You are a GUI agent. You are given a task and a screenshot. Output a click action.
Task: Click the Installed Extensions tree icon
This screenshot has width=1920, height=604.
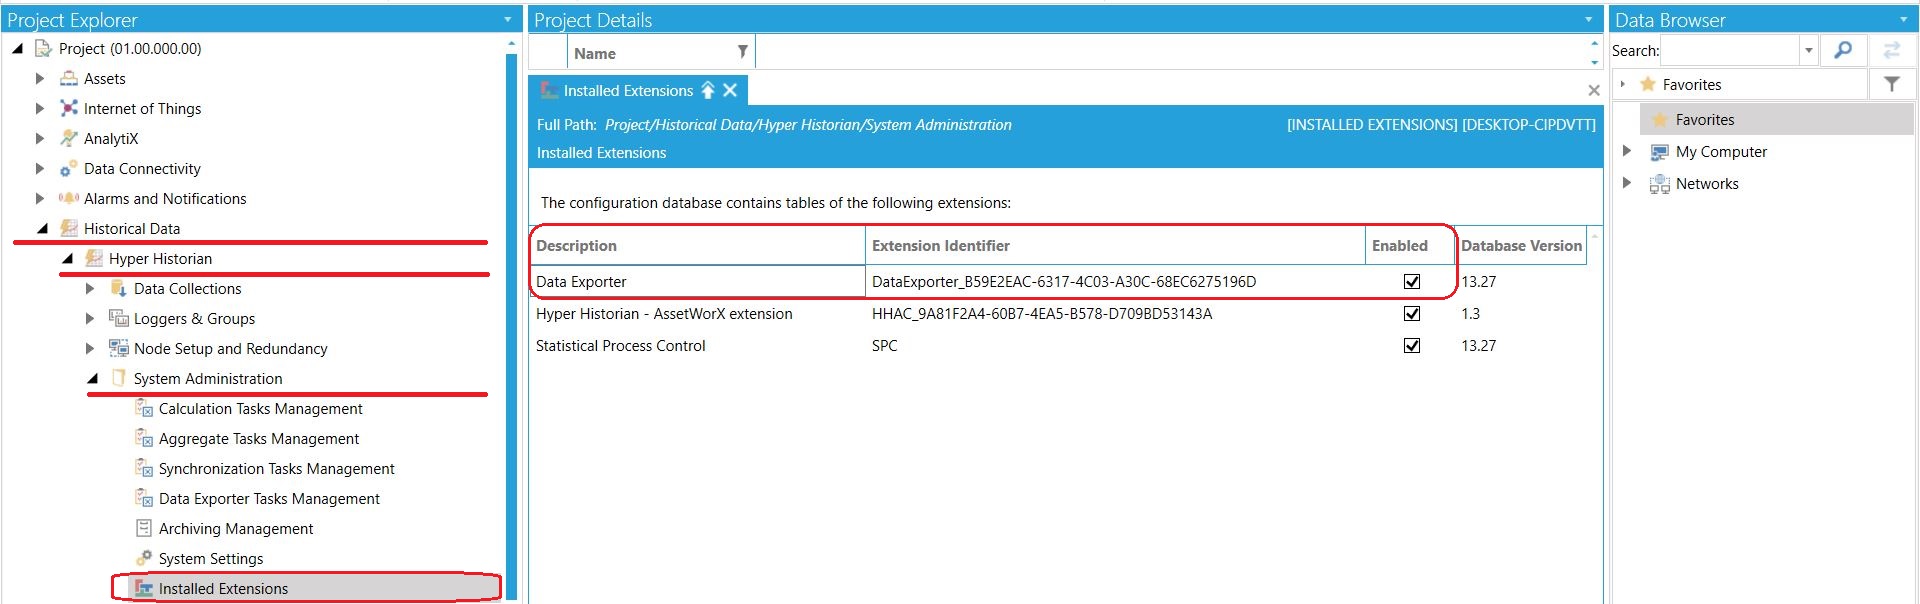[143, 588]
